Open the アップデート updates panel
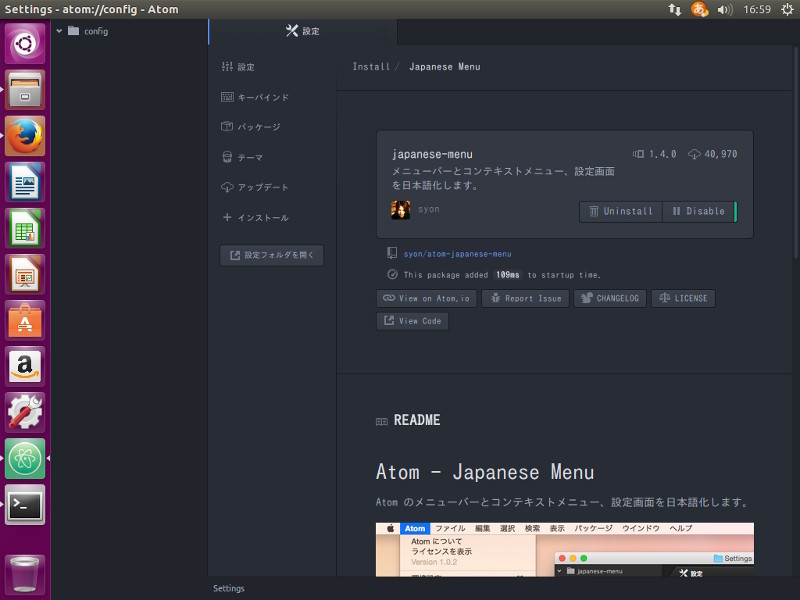This screenshot has height=600, width=800. (255, 187)
